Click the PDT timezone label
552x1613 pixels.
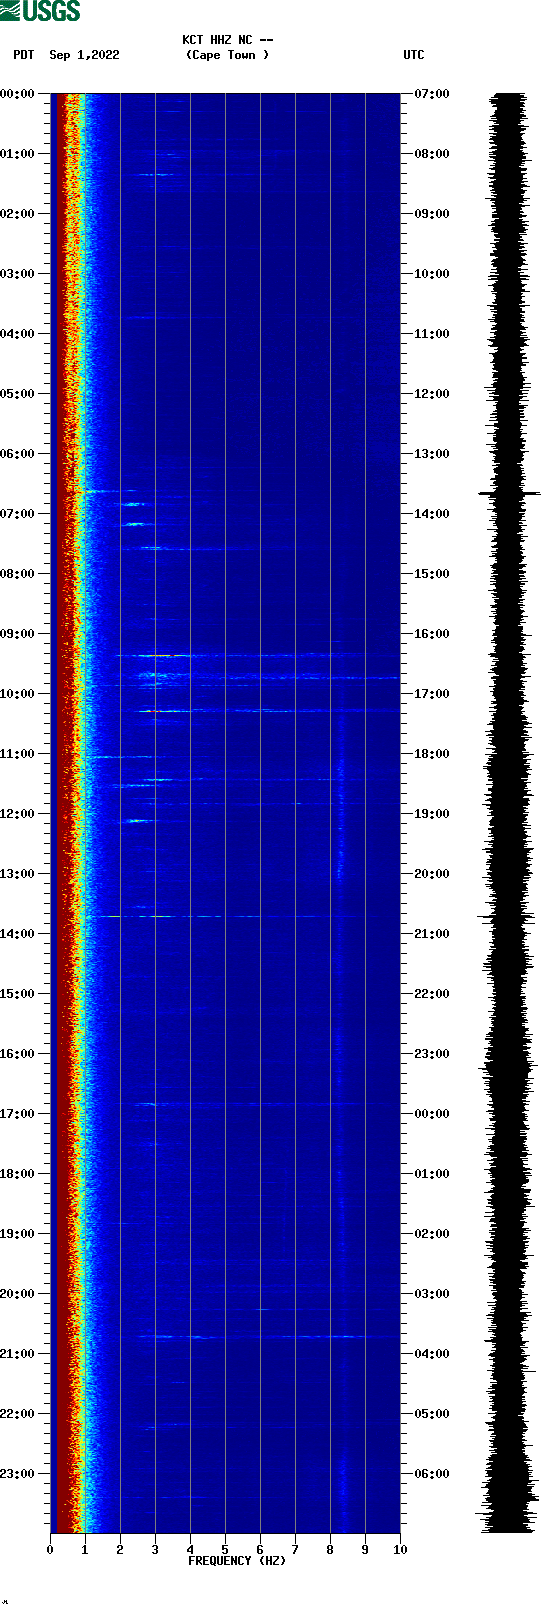point(23,55)
